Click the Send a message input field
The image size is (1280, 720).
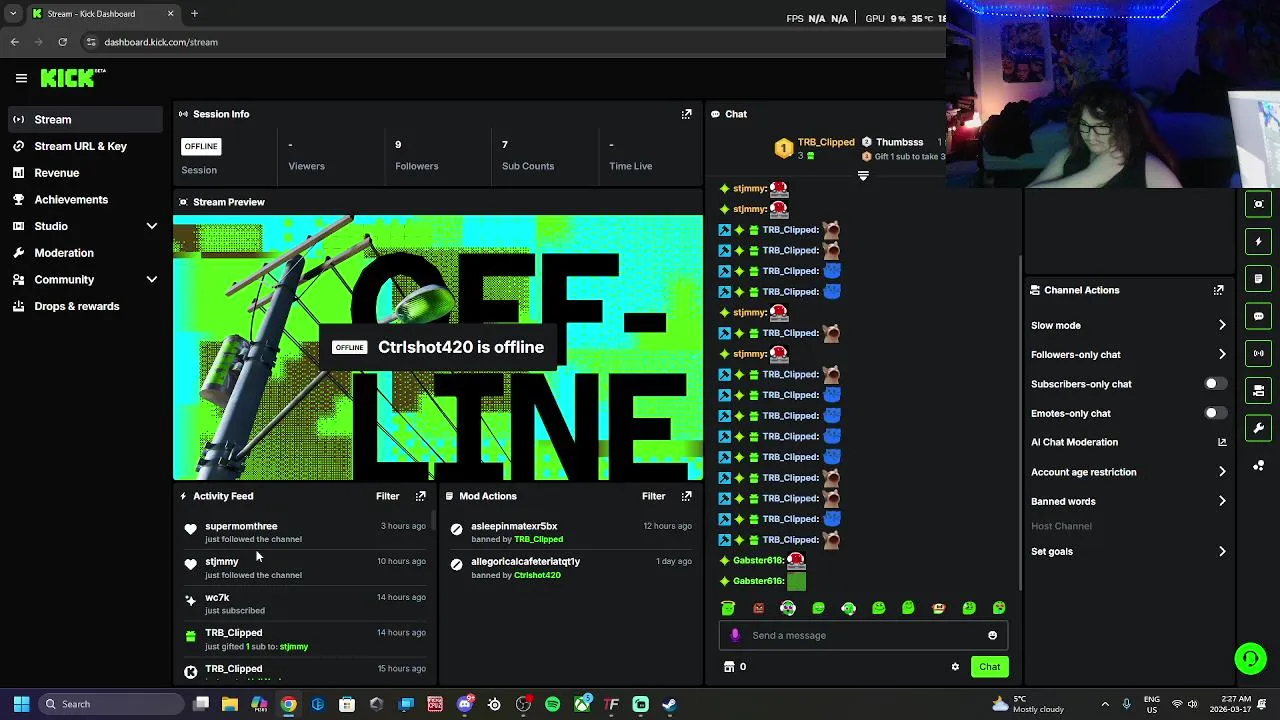(863, 635)
